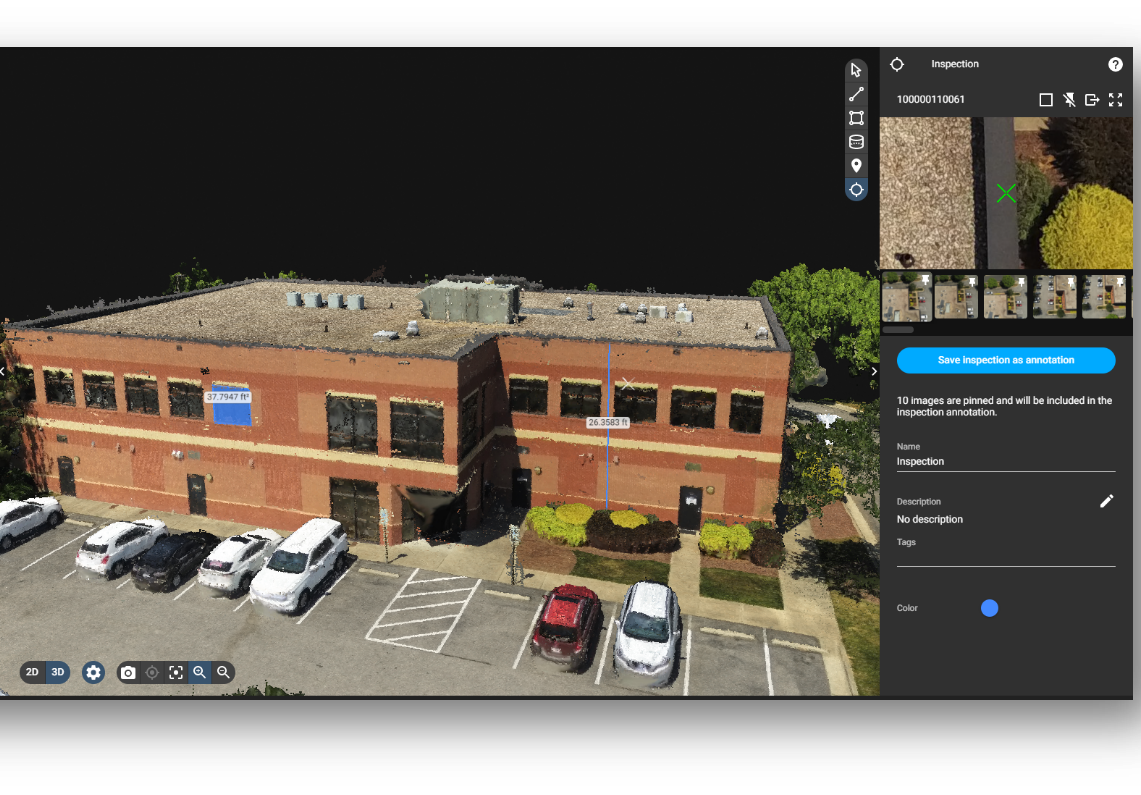
Task: Select the first pinned image thumbnail
Action: (x=907, y=297)
